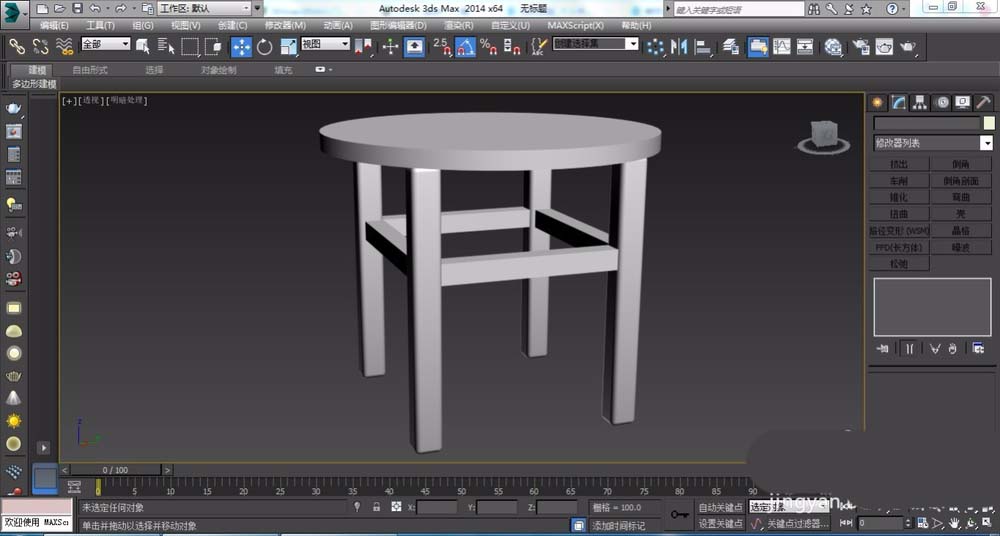Viewport: 1000px width, 536px height.
Task: Click the timeline marker at frame 50
Action: (461, 487)
